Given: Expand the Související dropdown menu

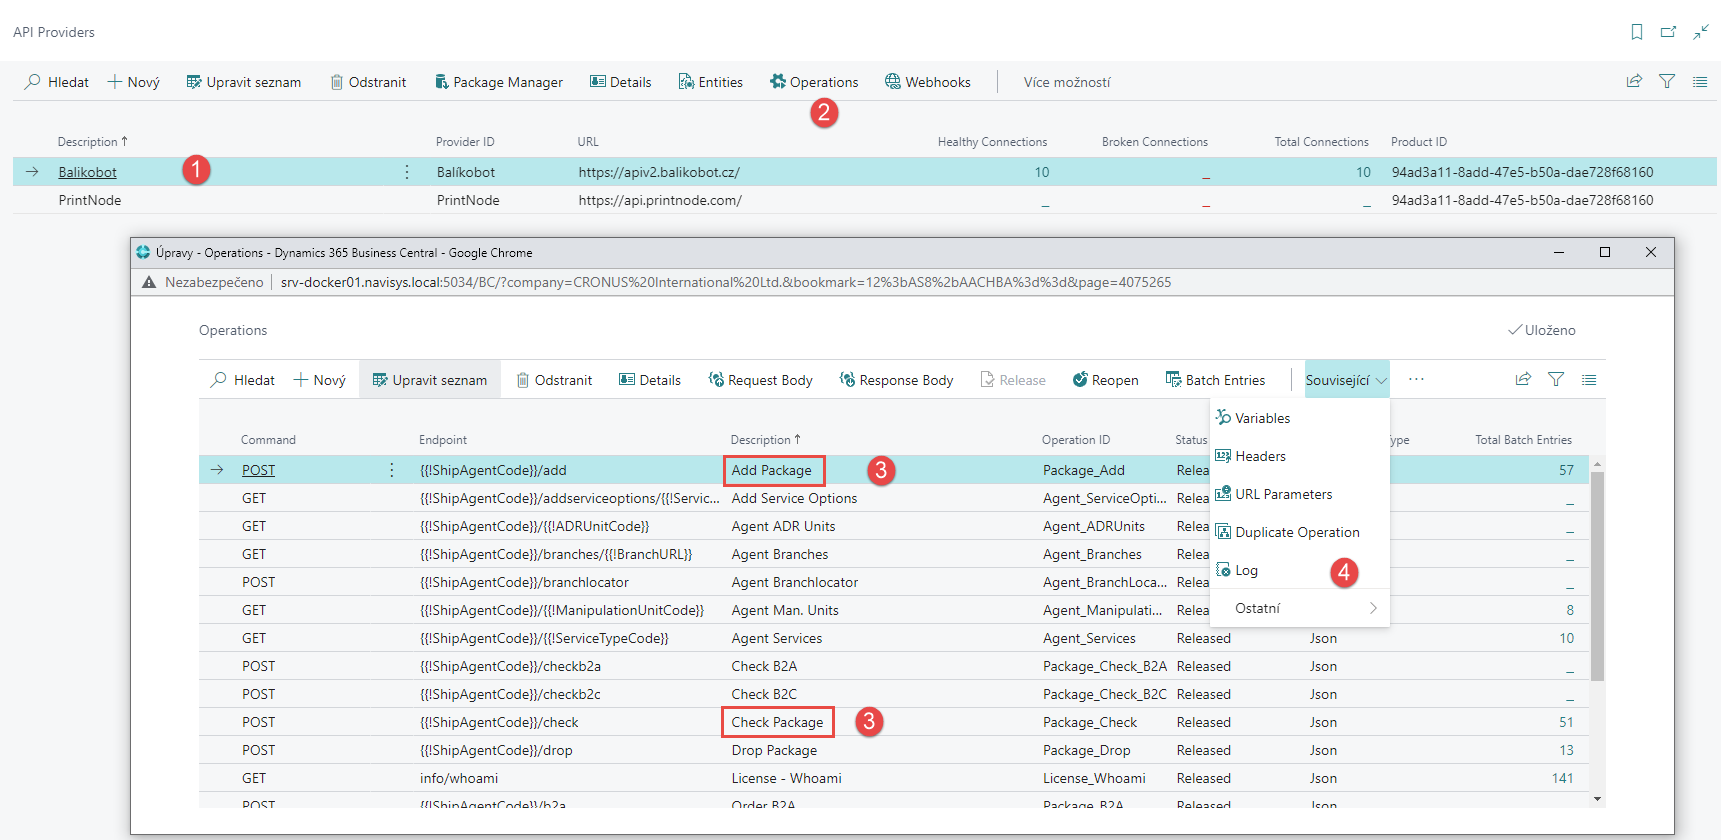Looking at the screenshot, I should 1346,380.
